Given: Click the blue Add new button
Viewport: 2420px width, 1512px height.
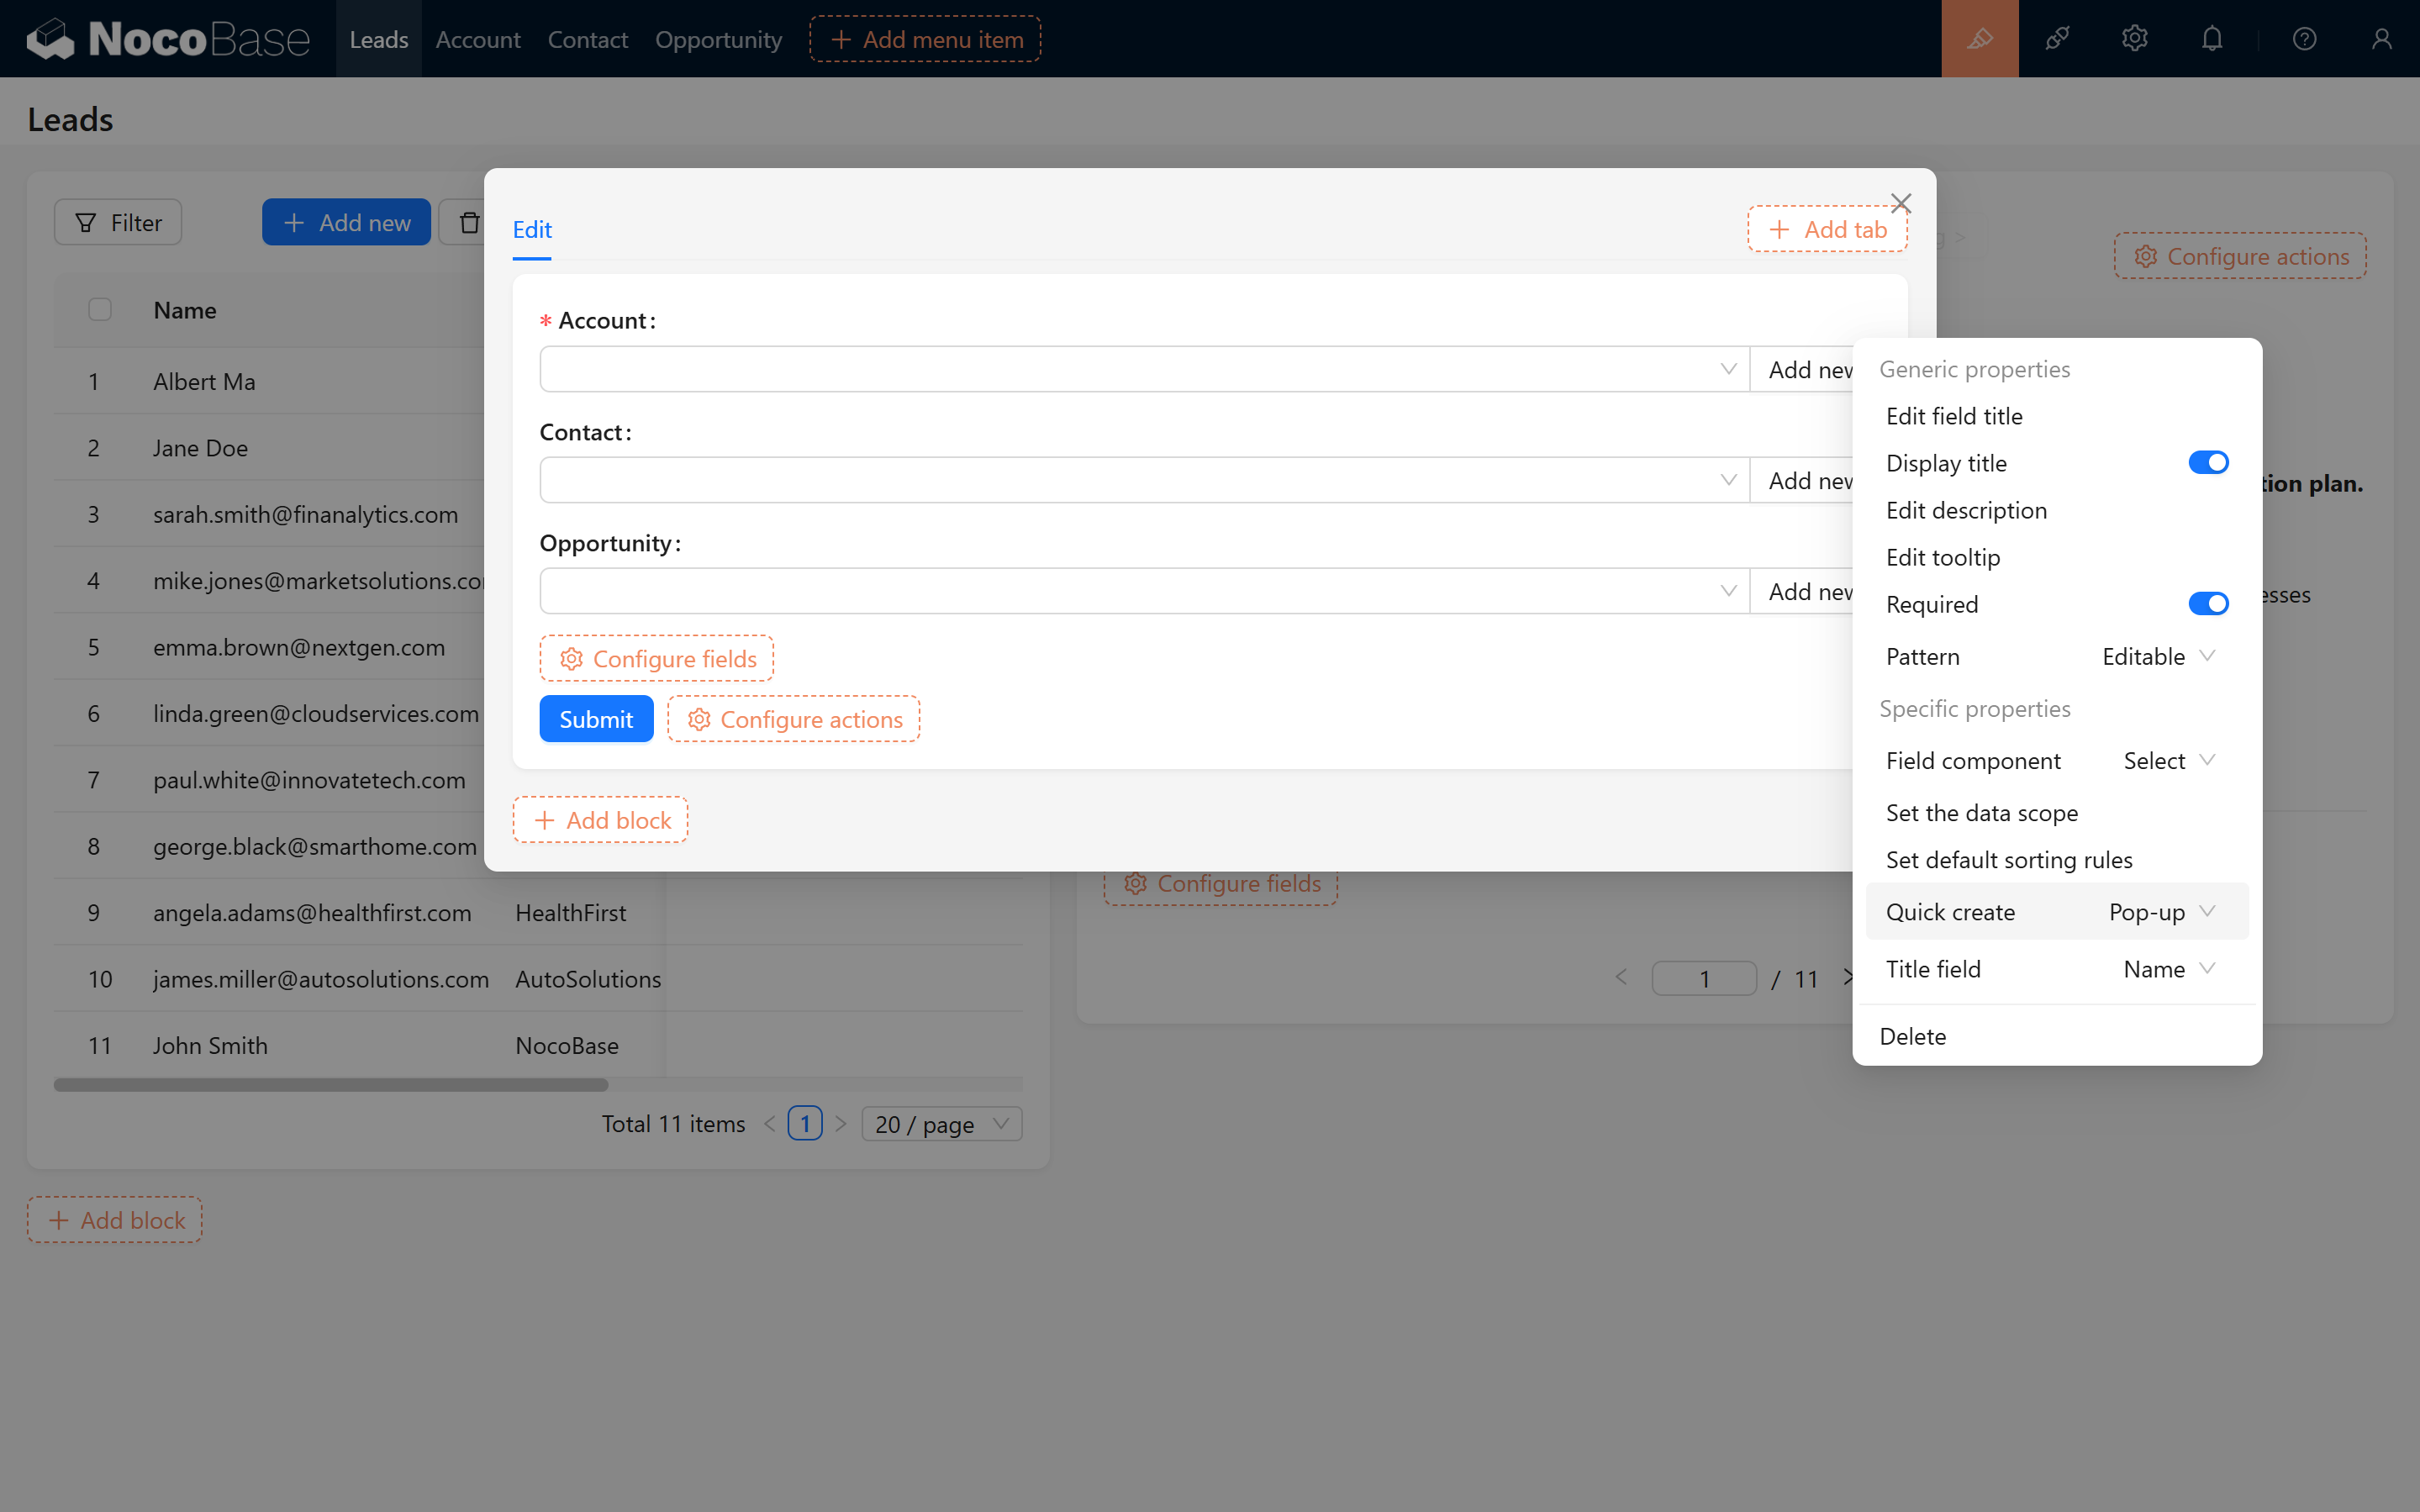Looking at the screenshot, I should pos(346,222).
